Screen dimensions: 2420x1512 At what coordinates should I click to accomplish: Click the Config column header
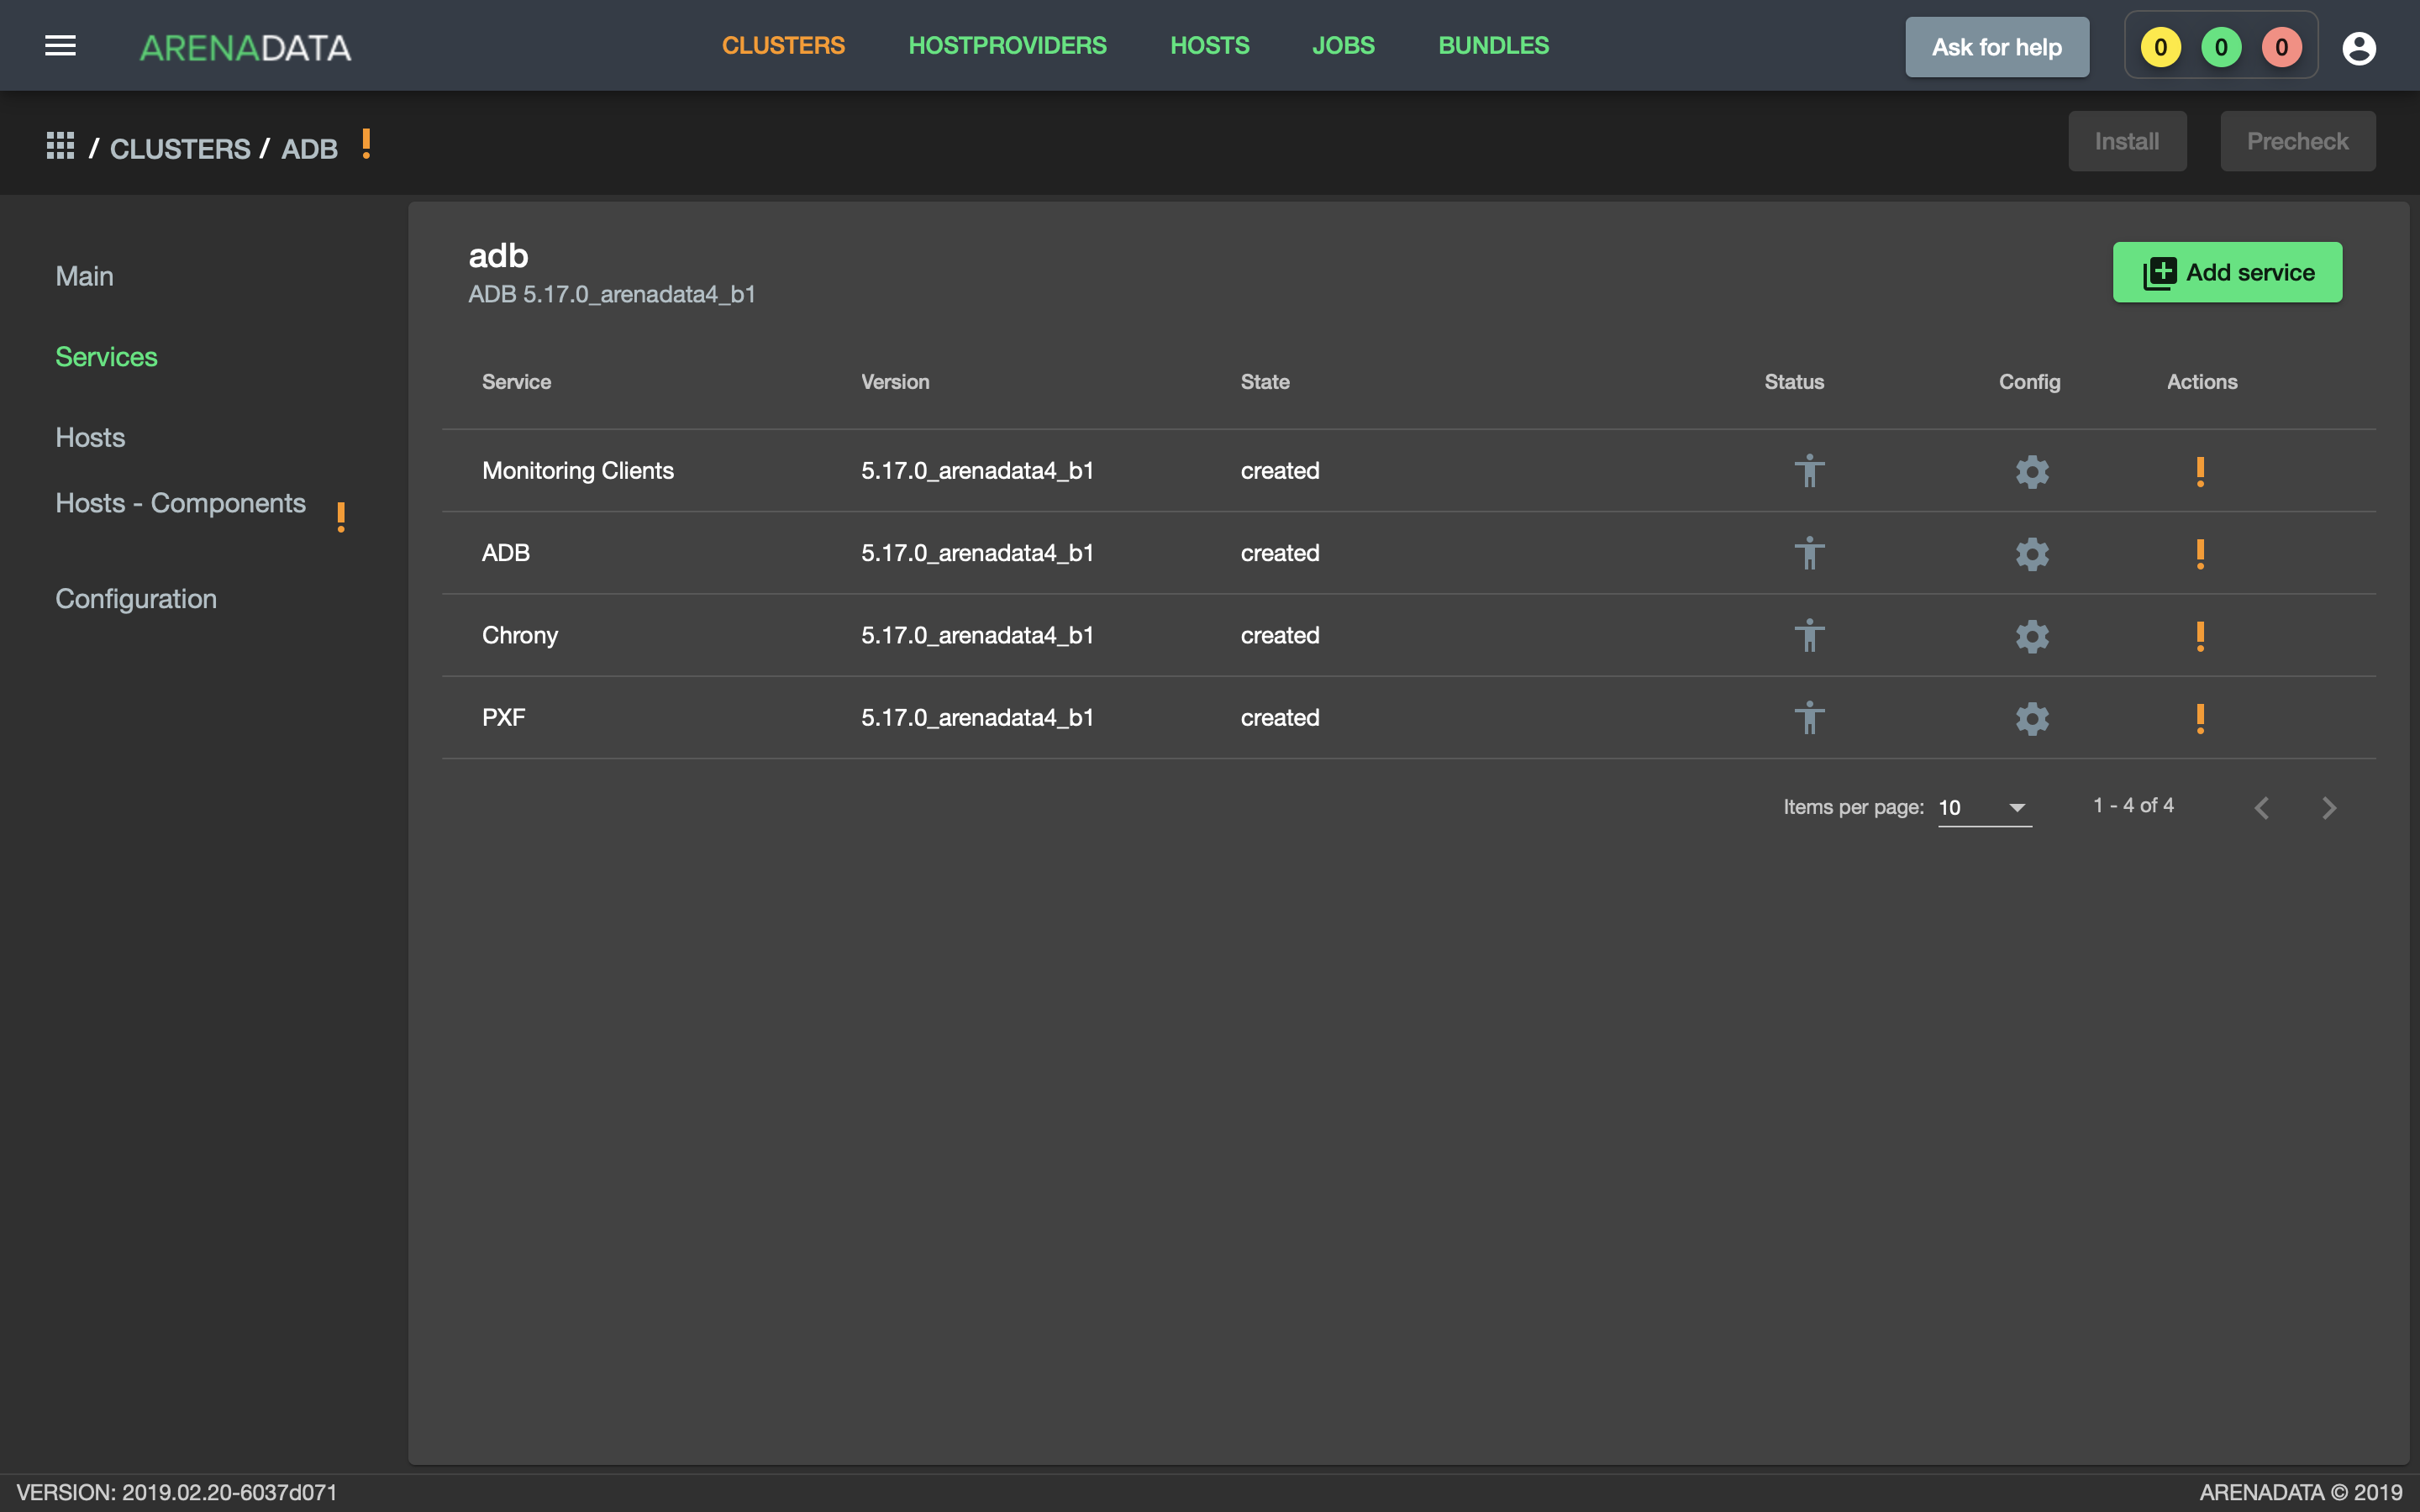[x=2029, y=382]
